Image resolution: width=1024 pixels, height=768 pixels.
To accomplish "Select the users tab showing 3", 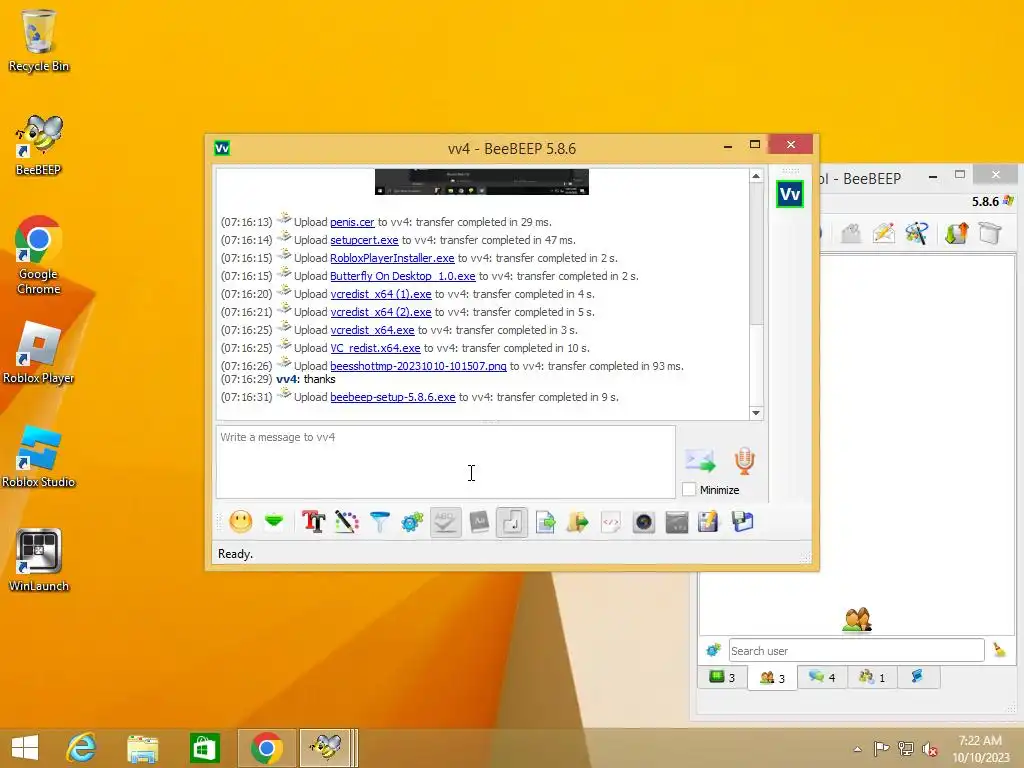I will [x=773, y=678].
